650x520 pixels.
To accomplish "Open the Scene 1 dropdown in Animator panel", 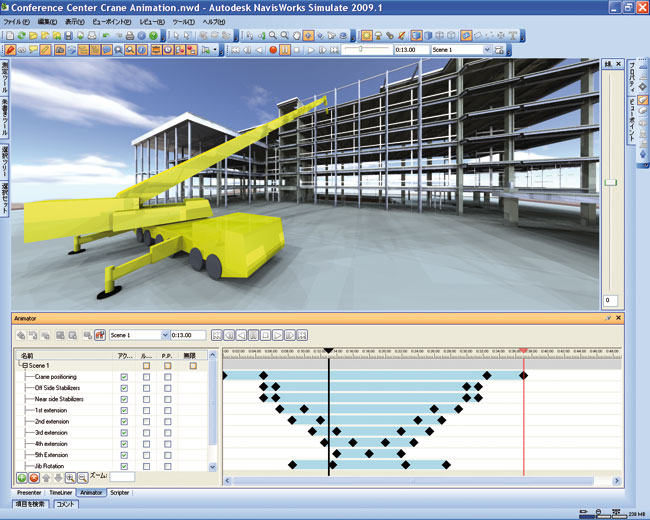I will pos(164,335).
